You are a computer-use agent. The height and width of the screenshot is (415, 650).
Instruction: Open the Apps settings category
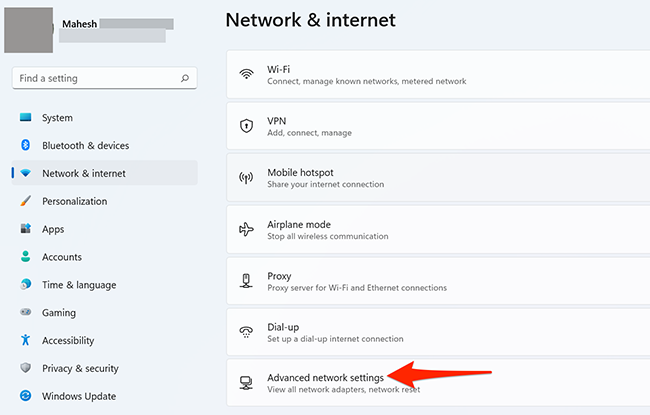point(104,229)
